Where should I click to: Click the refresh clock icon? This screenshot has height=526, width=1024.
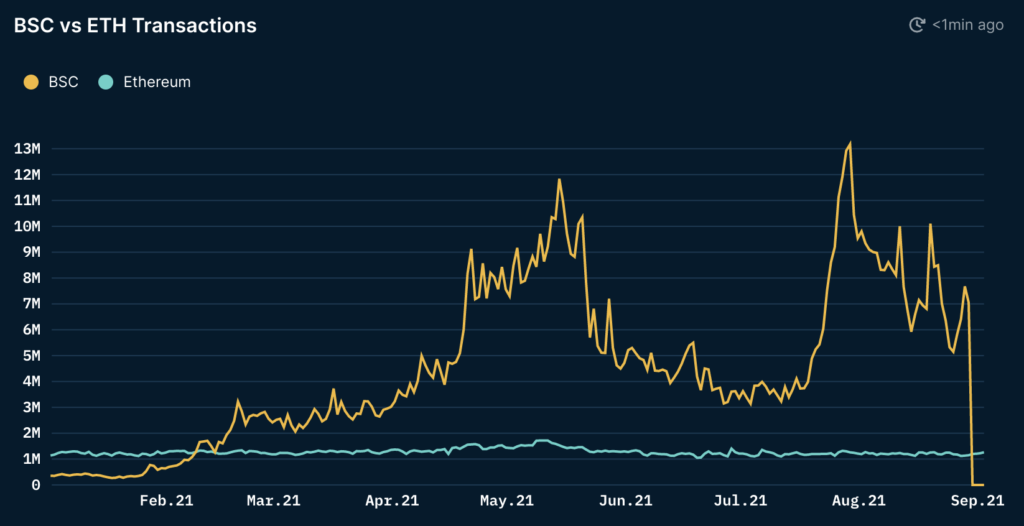tap(917, 25)
